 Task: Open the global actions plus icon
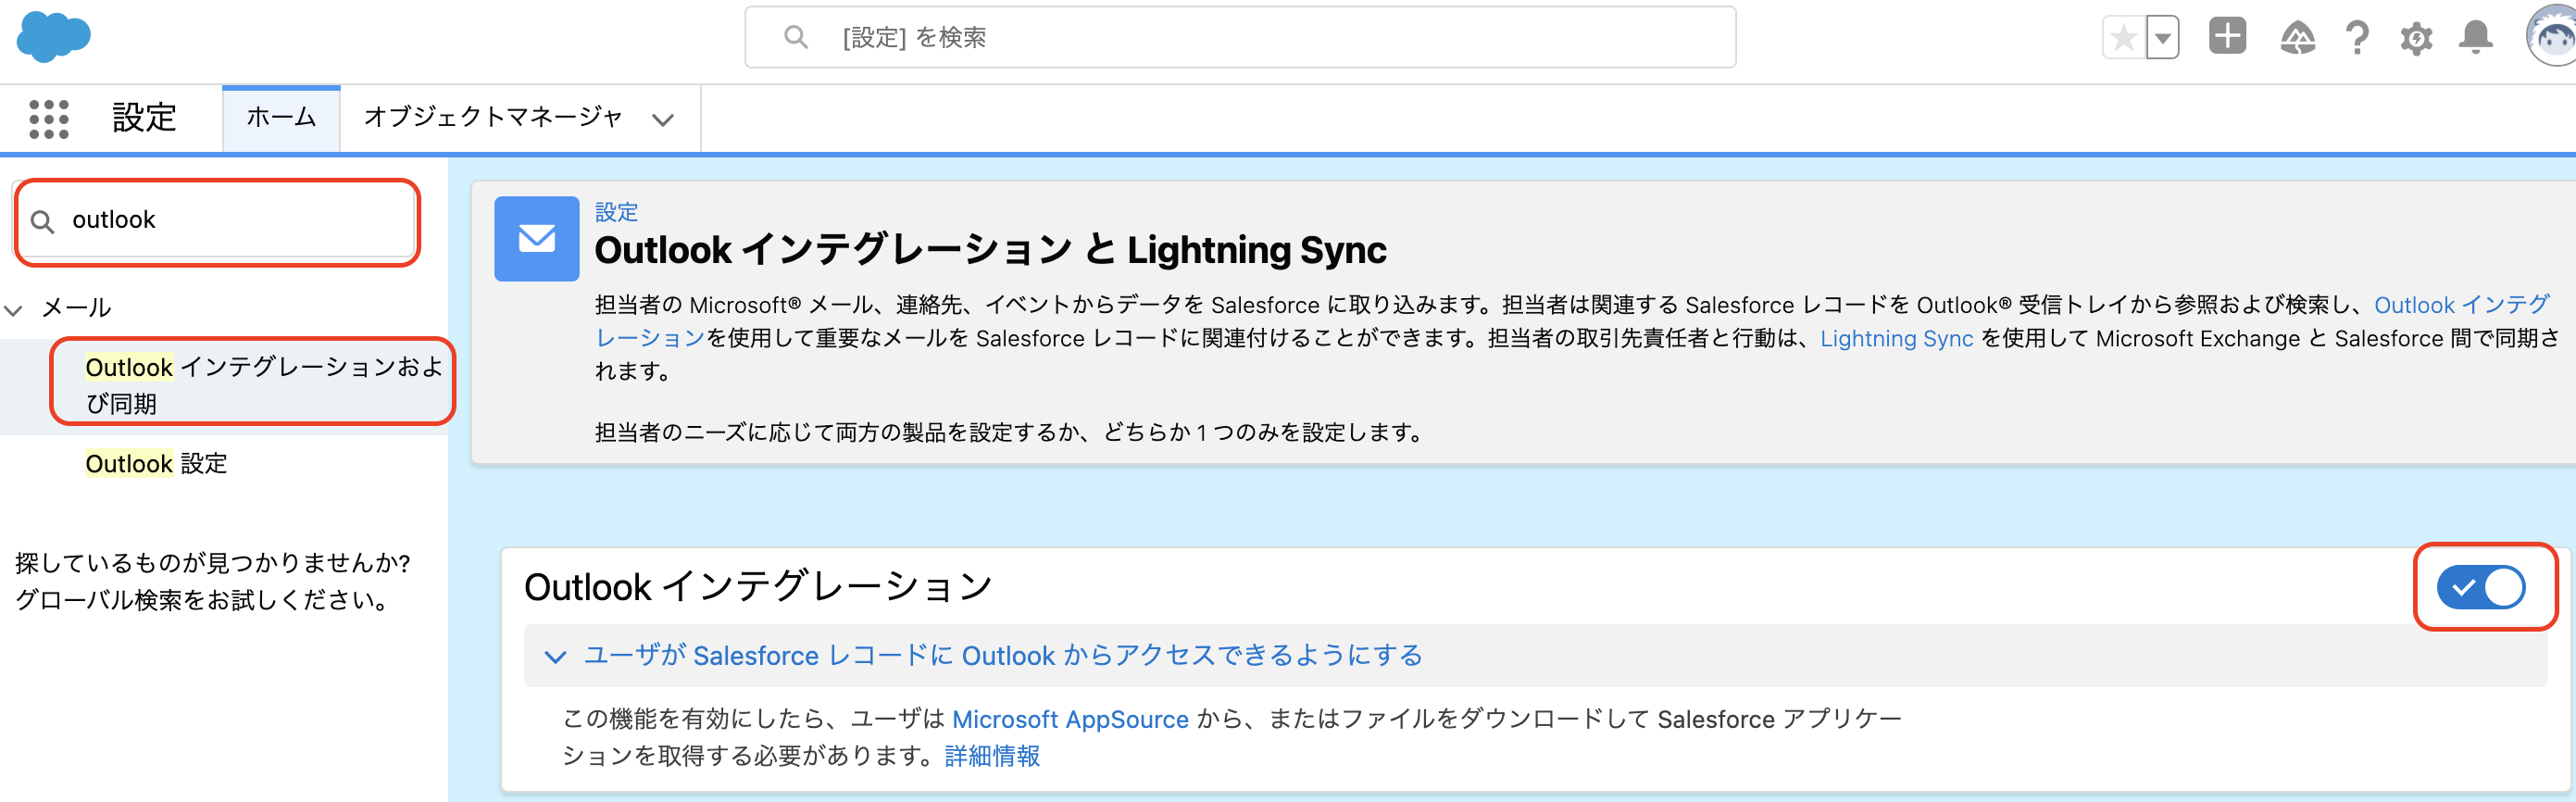point(2227,36)
